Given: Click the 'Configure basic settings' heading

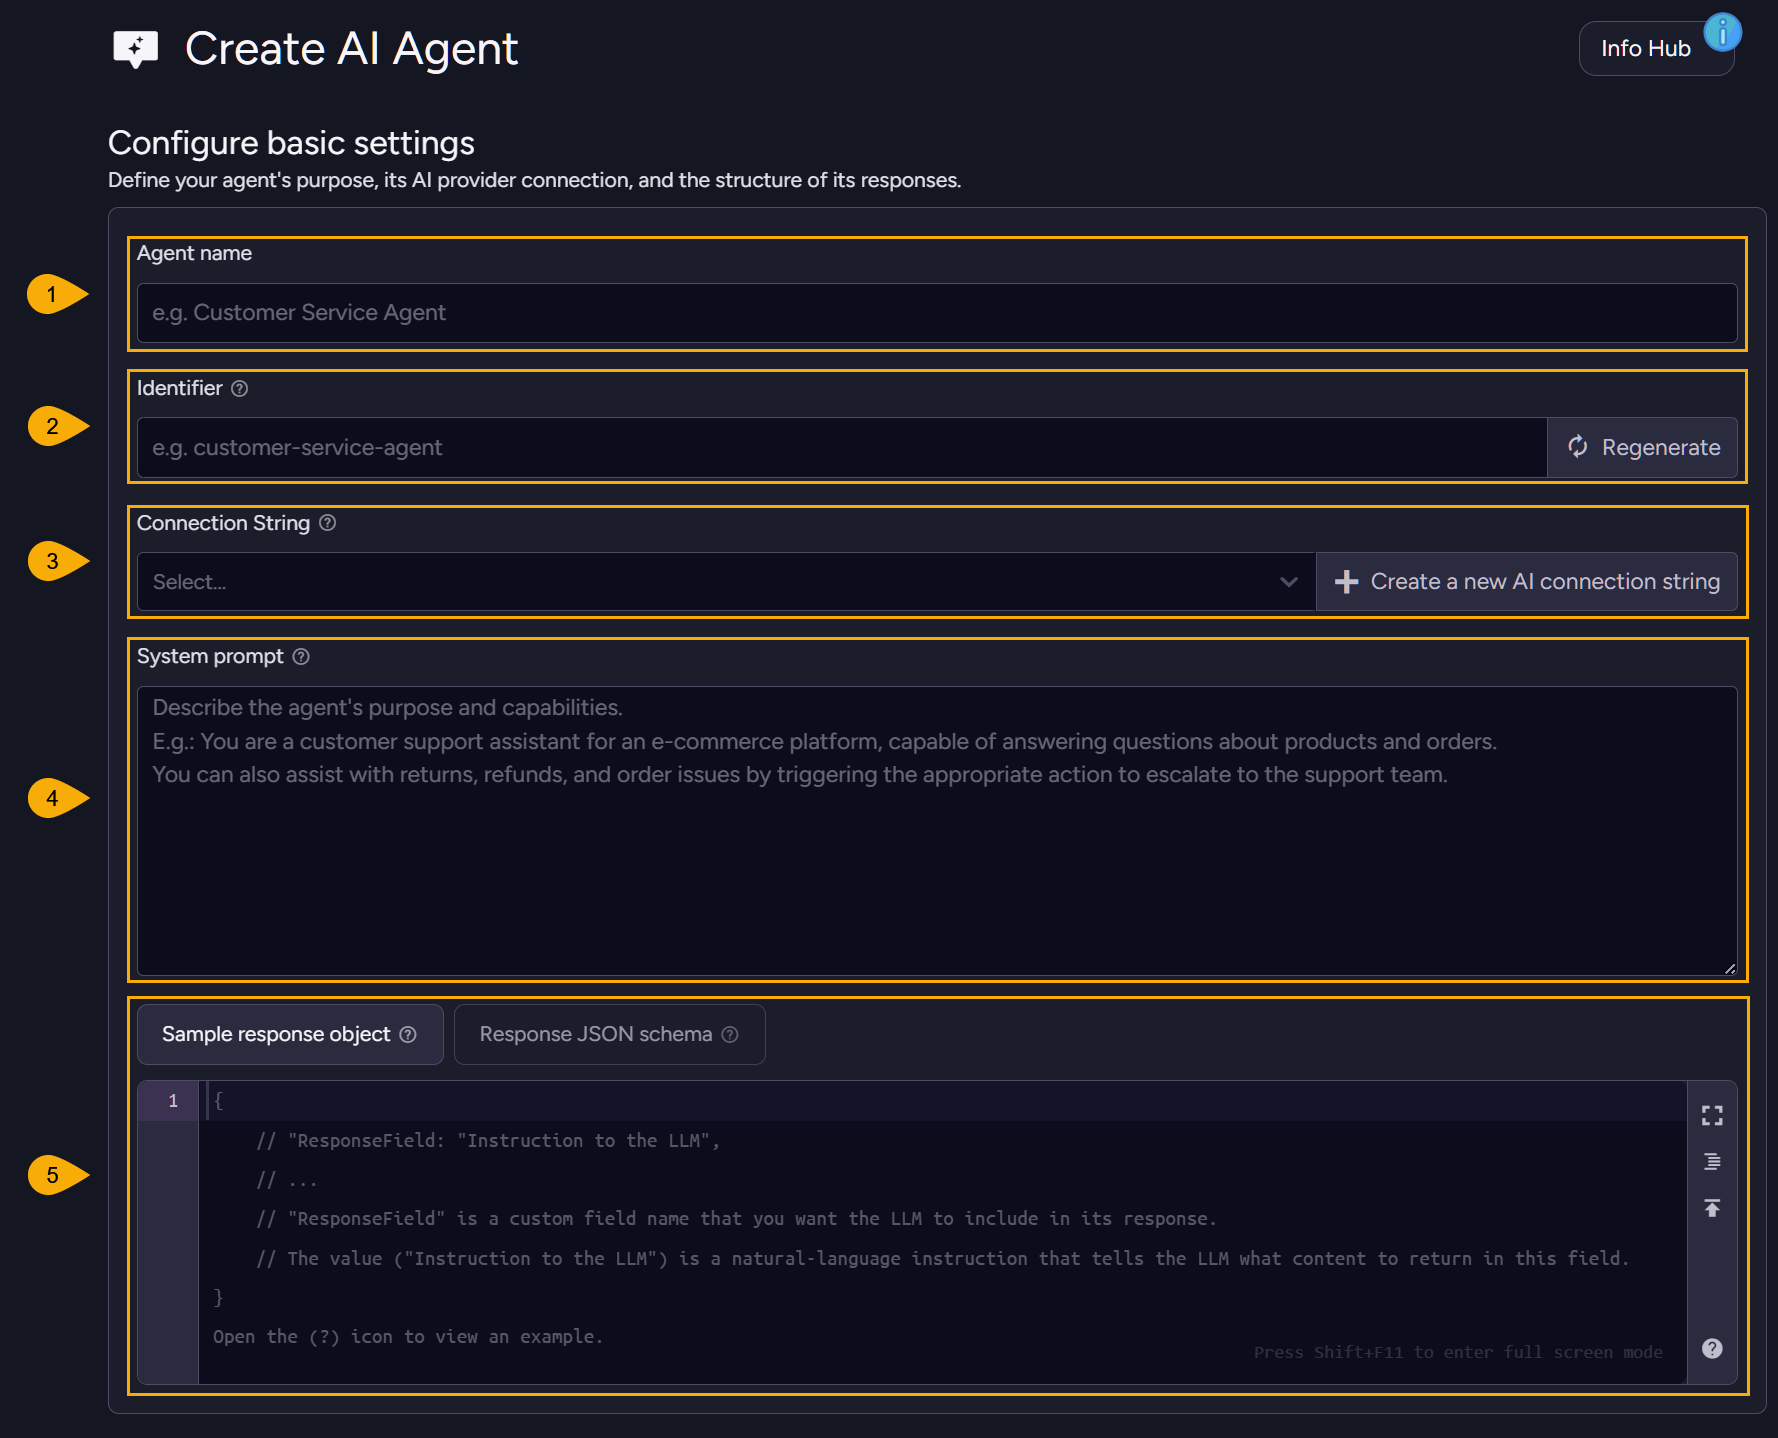Looking at the screenshot, I should click(x=291, y=143).
